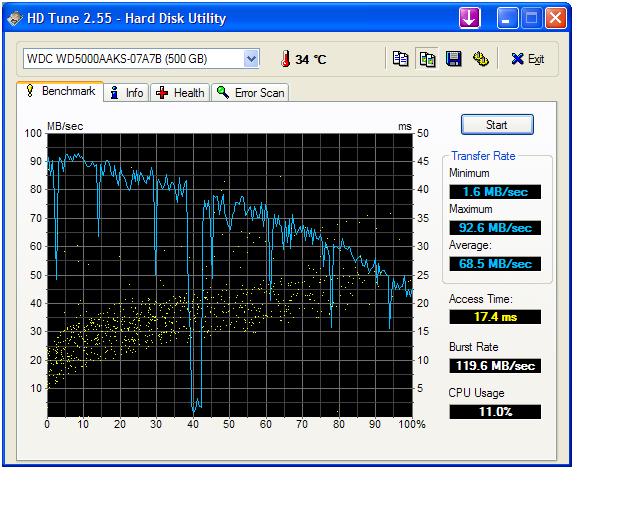The width and height of the screenshot is (640, 512).
Task: Click the thermometer temperature icon
Action: click(283, 59)
